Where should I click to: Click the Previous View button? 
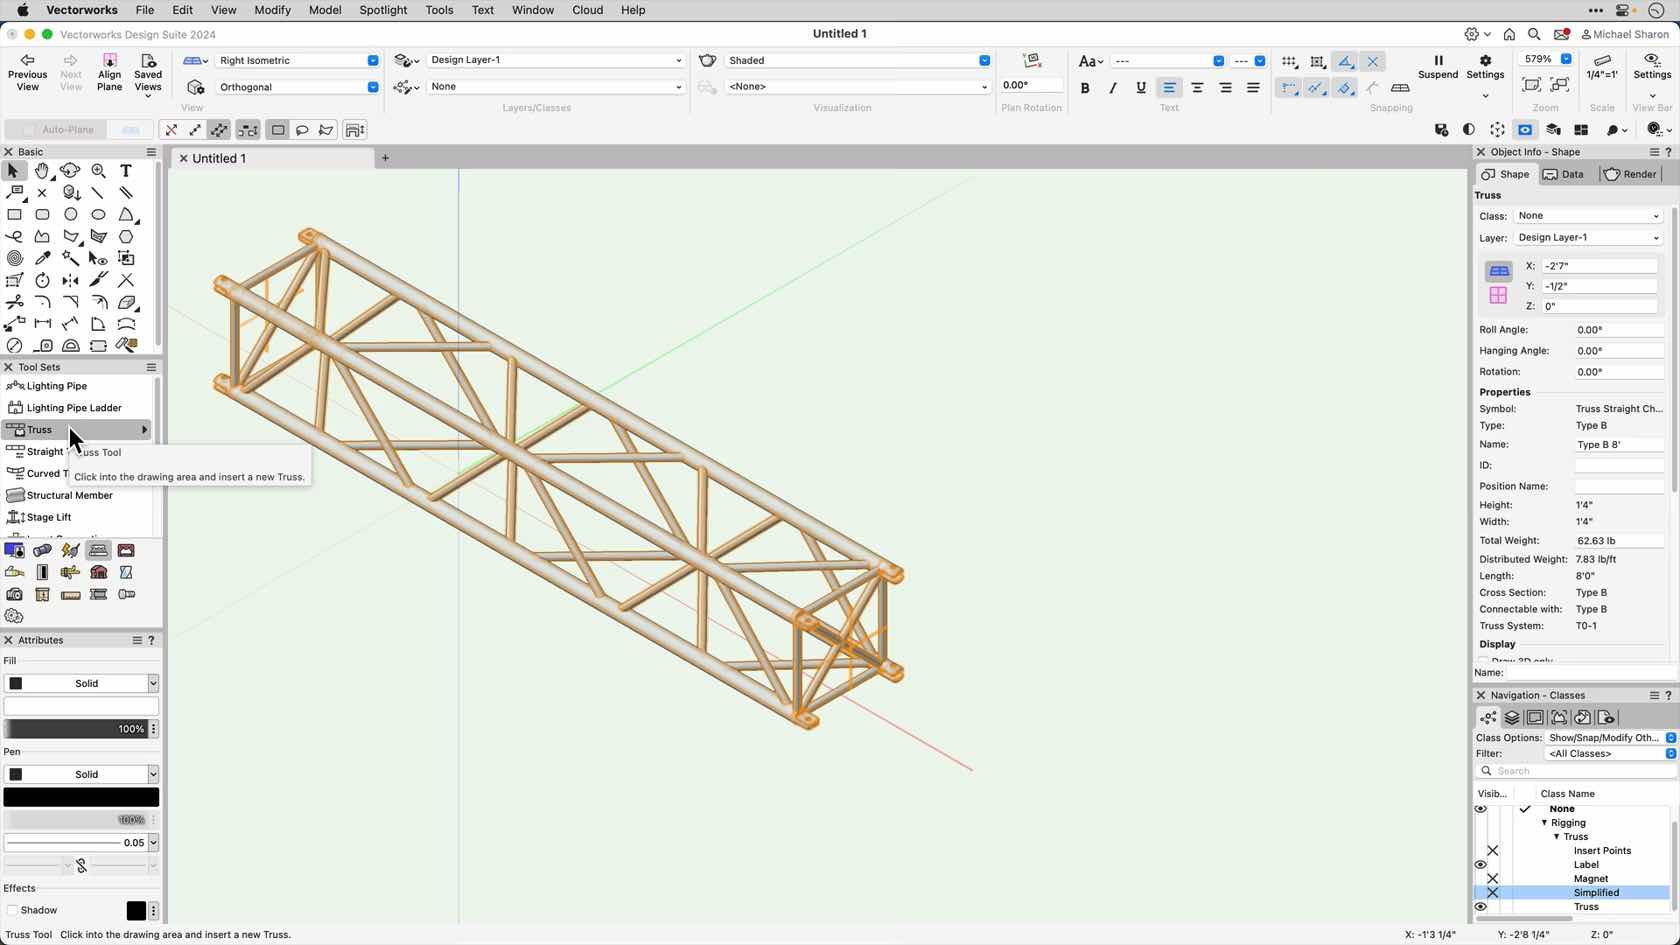click(x=27, y=70)
